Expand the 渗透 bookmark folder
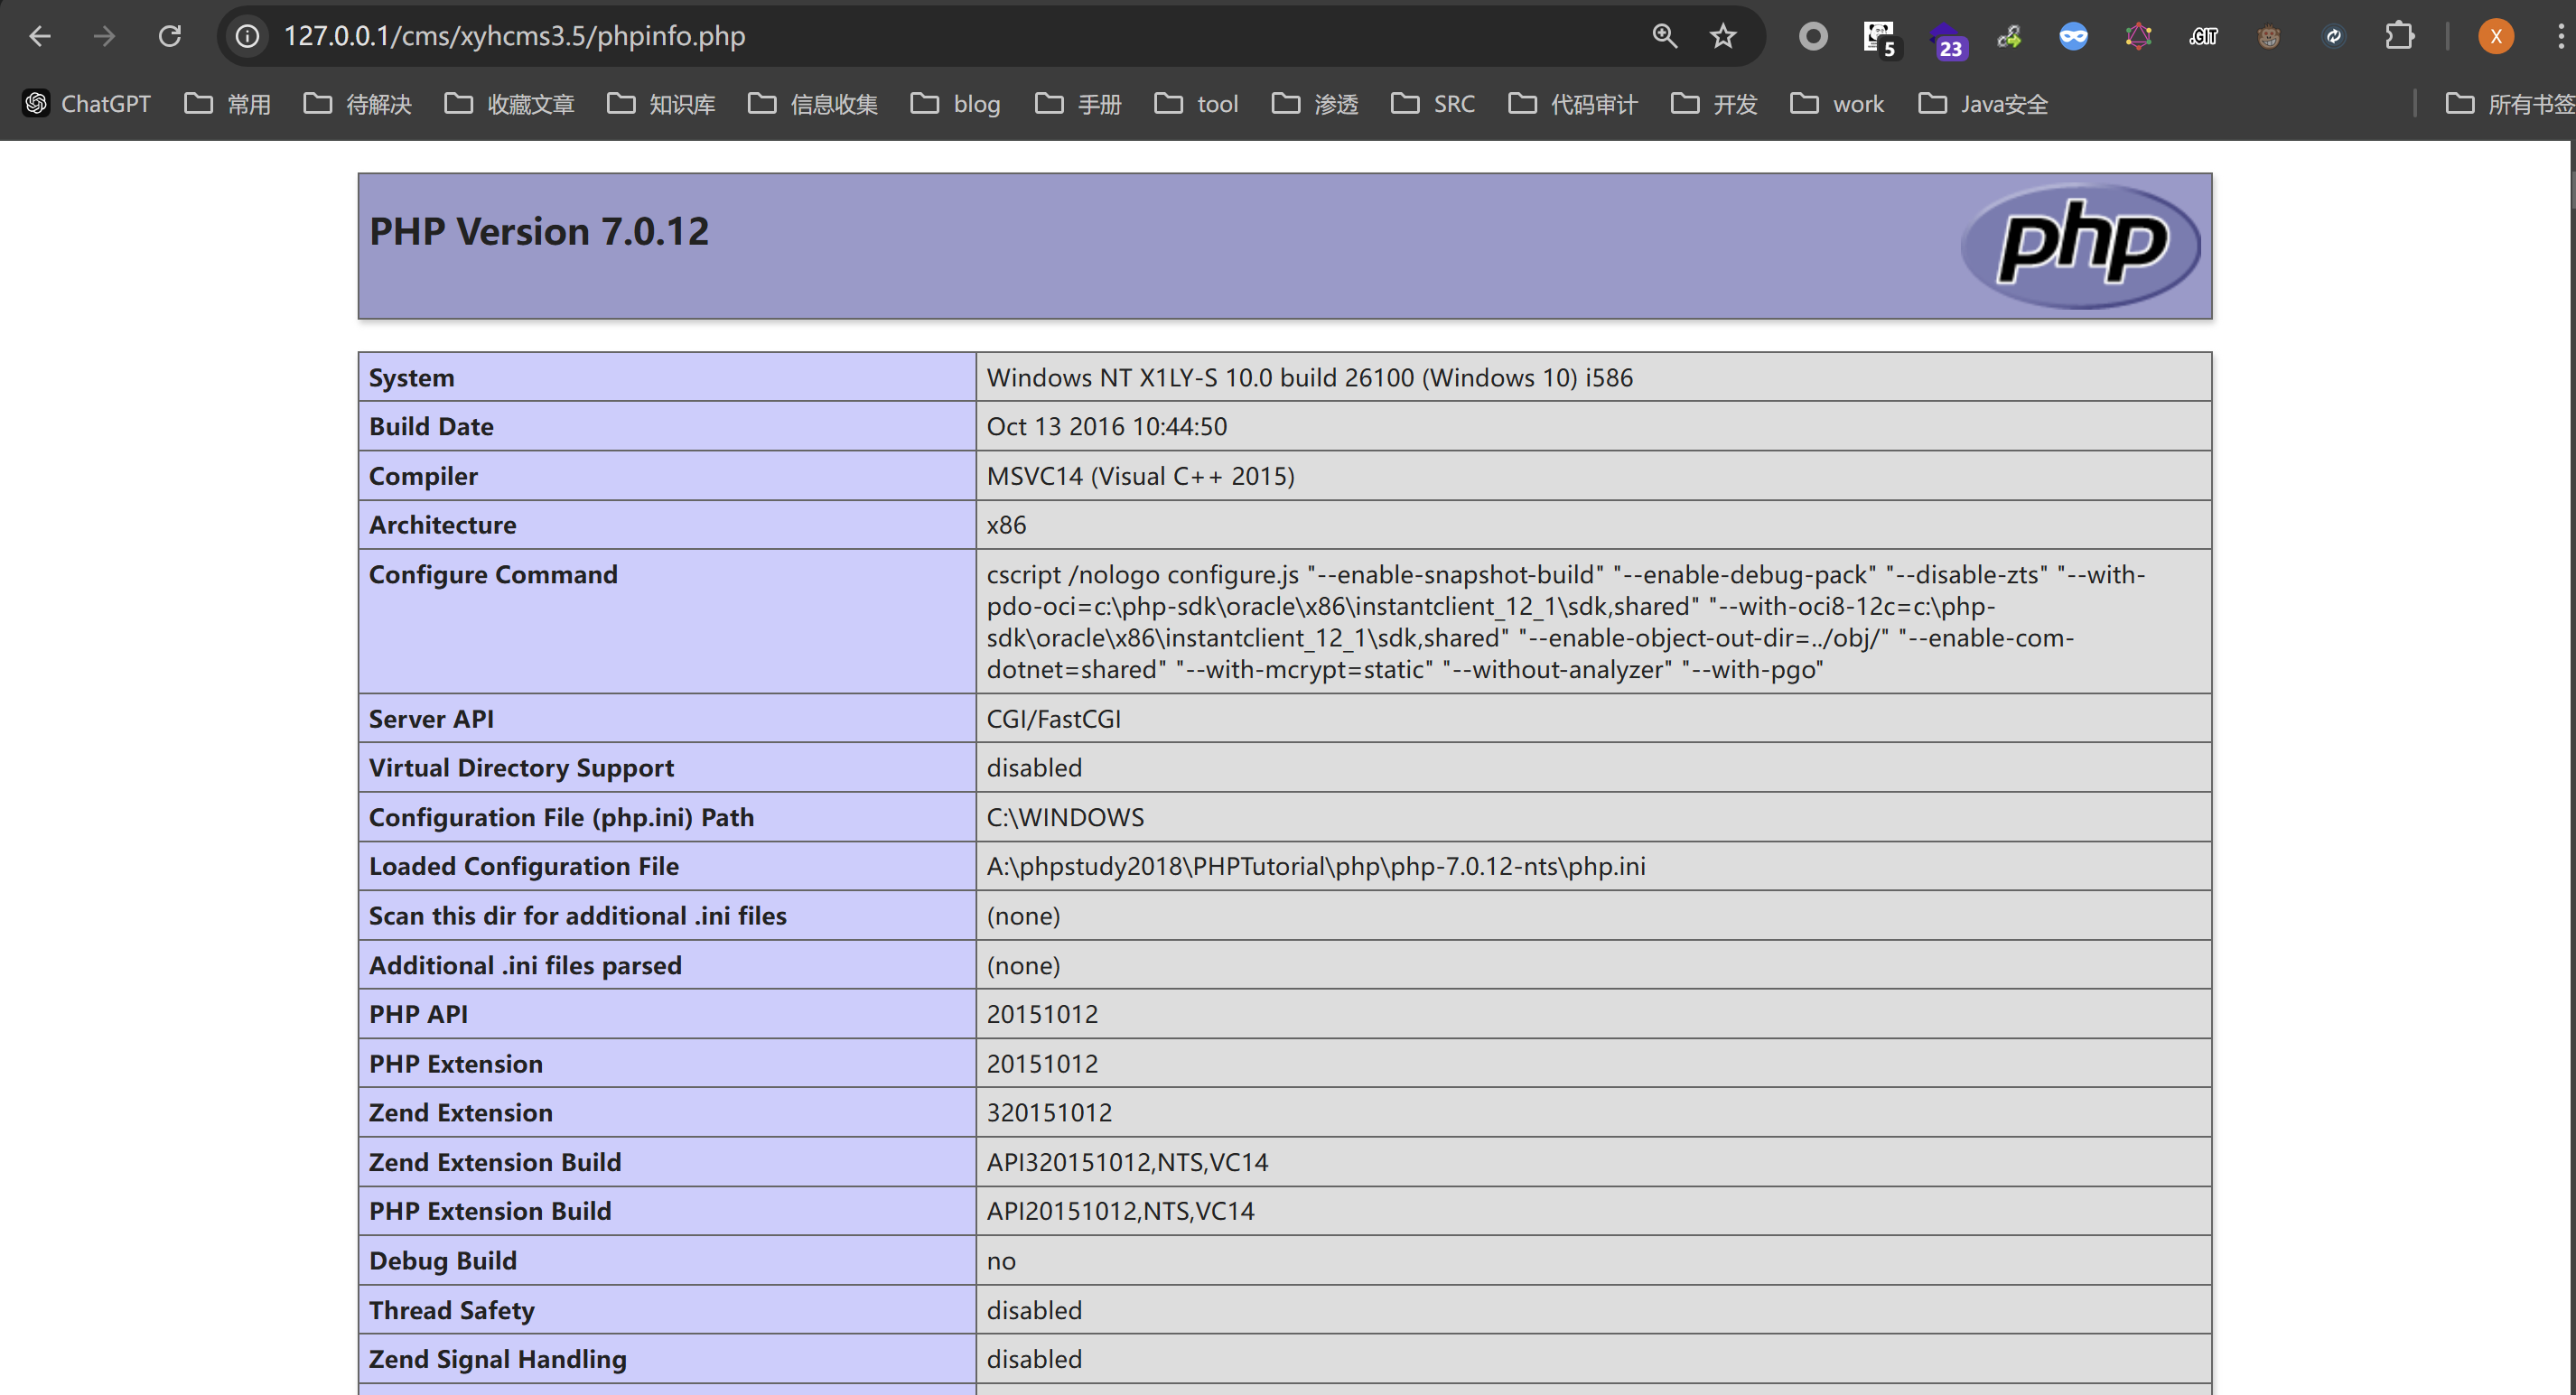 pyautogui.click(x=1315, y=104)
